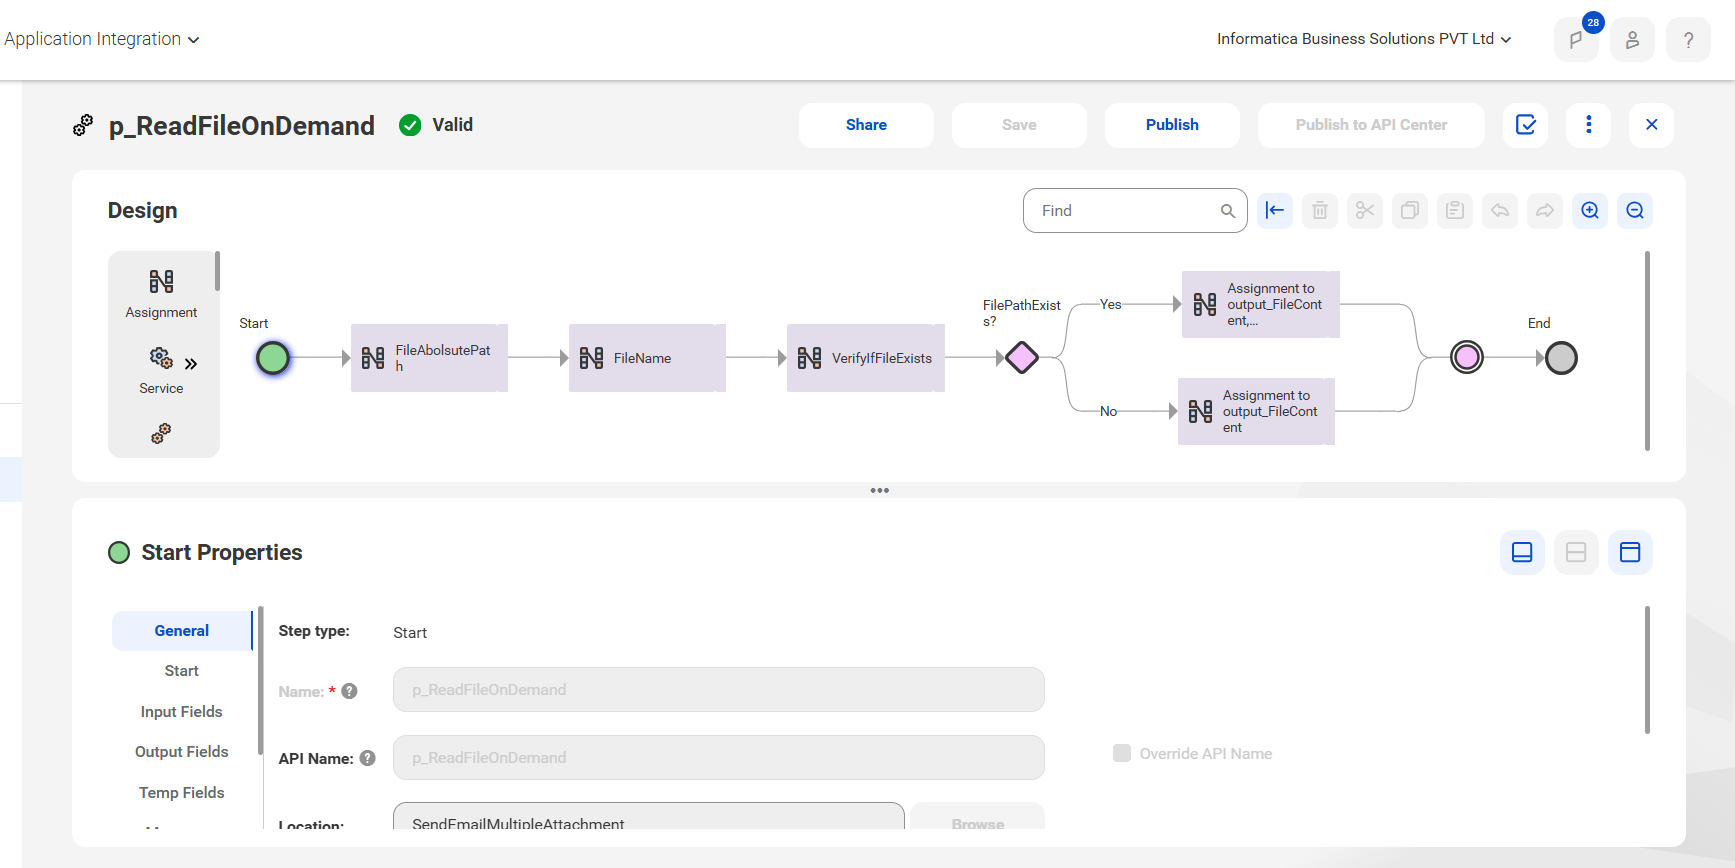Click the paste clipboard icon
This screenshot has height=868, width=1735.
(1455, 210)
